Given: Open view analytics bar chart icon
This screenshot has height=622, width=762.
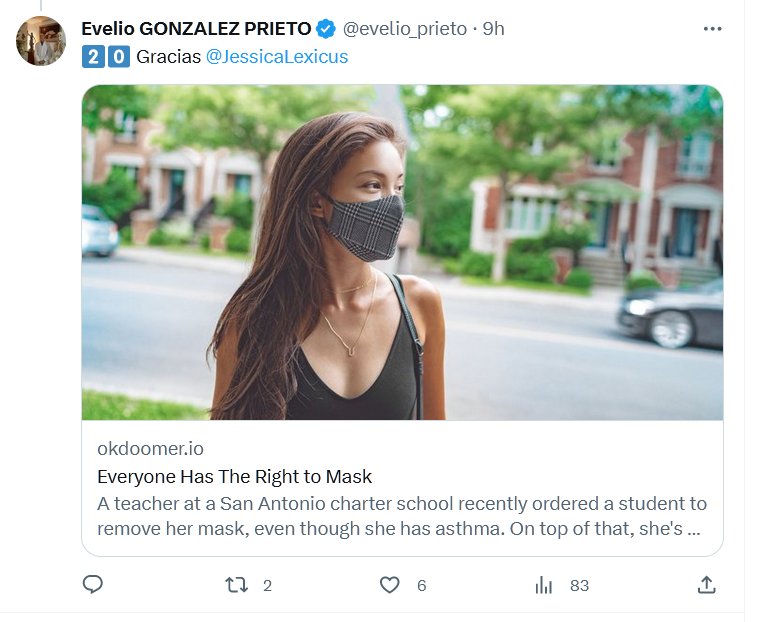Looking at the screenshot, I should coord(544,585).
